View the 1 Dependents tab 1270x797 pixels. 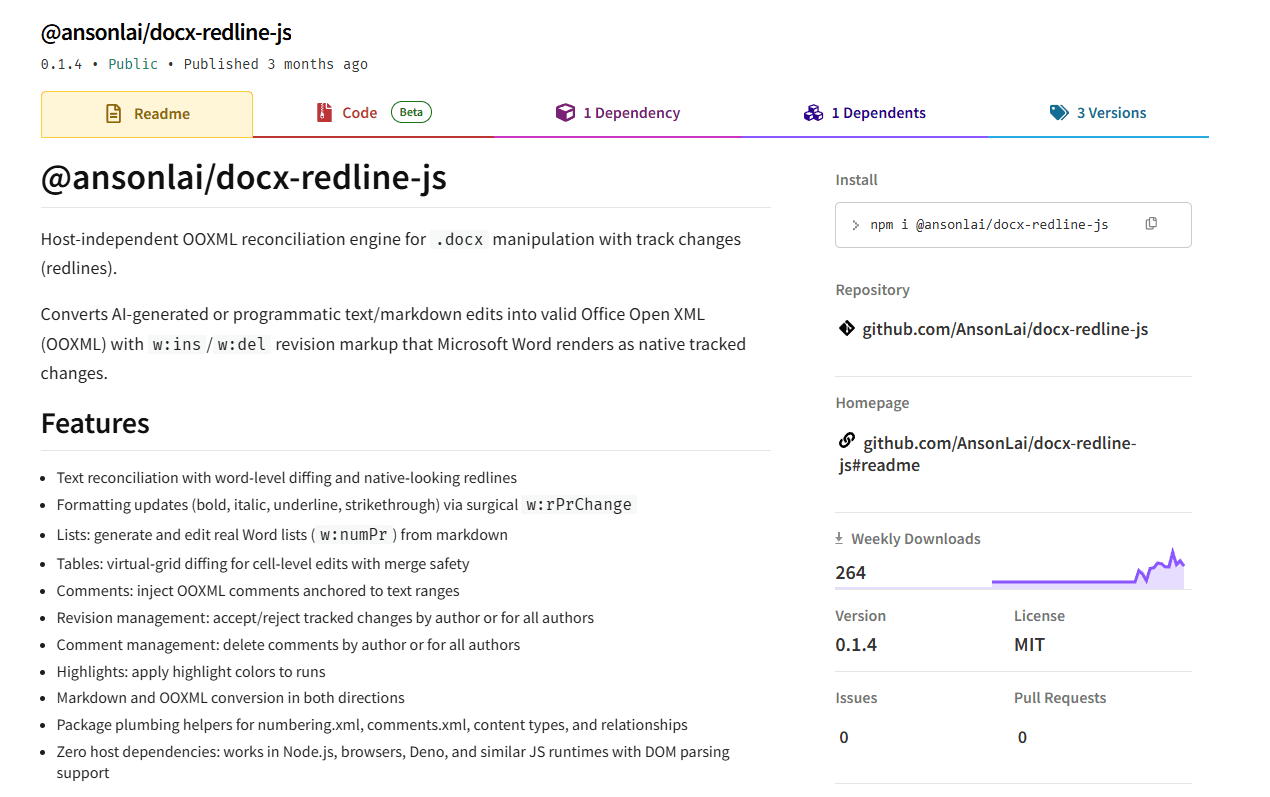[864, 113]
